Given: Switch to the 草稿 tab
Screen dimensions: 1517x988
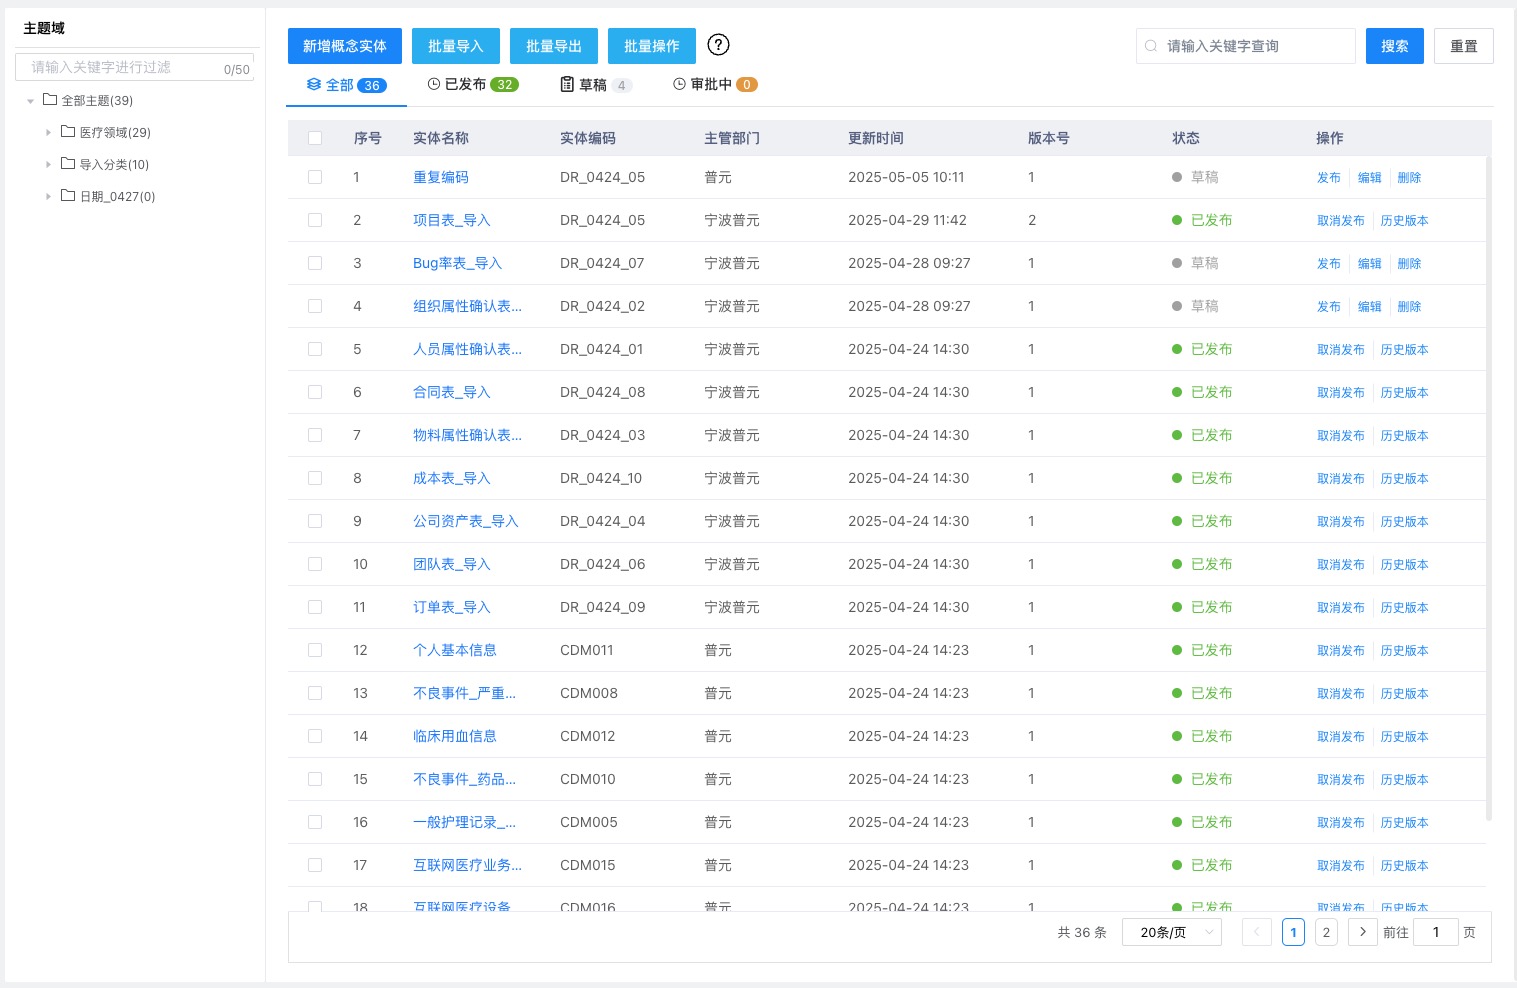Looking at the screenshot, I should click(596, 84).
